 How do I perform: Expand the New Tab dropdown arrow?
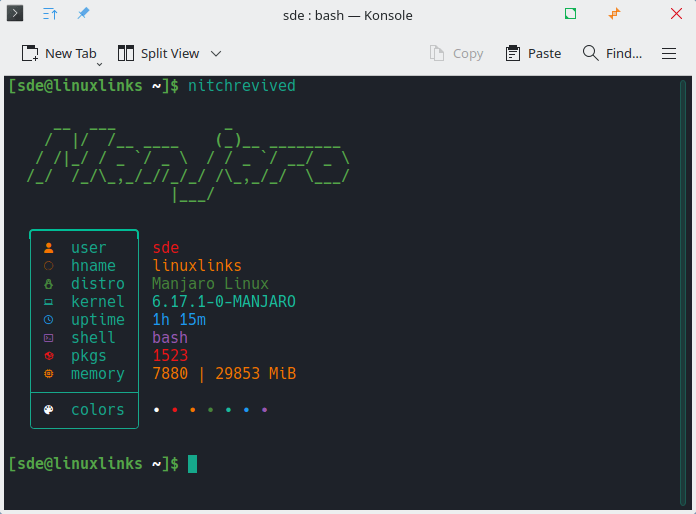tap(99, 63)
